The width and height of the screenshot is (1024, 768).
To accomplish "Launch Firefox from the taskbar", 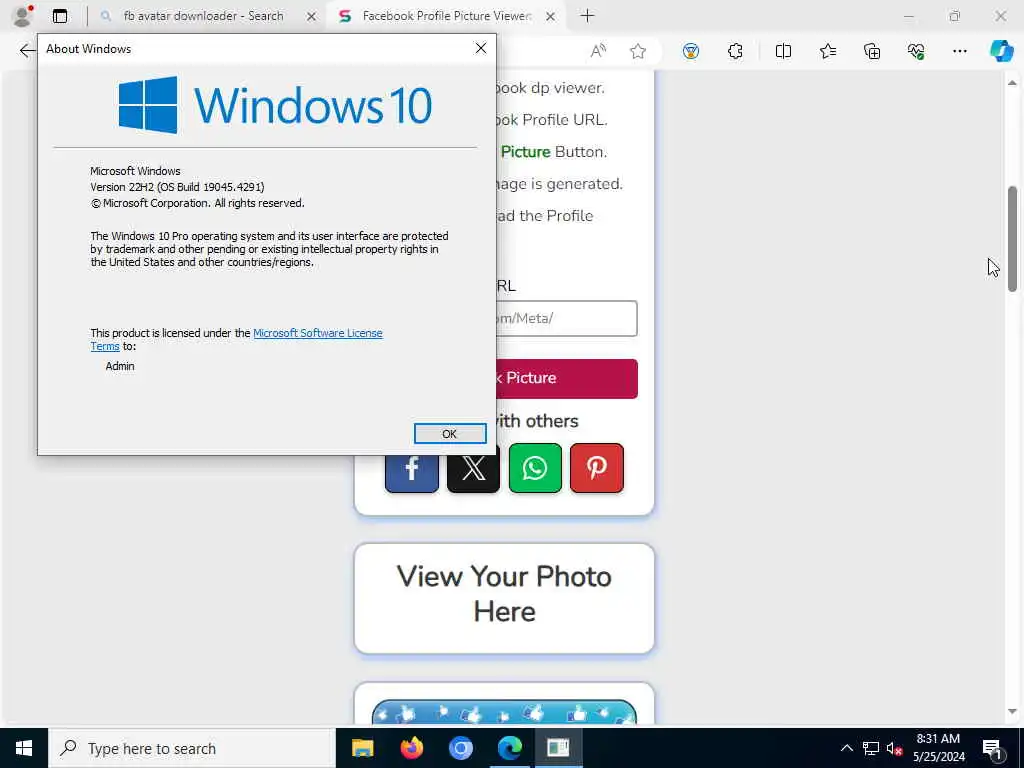I will [411, 748].
